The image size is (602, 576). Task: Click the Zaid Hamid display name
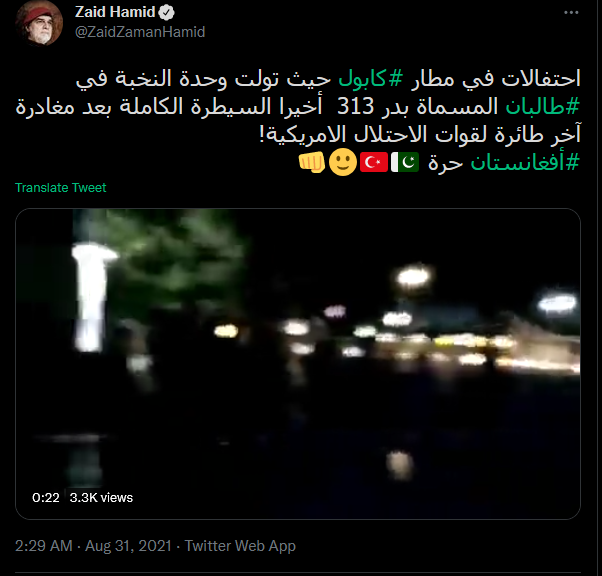(115, 12)
